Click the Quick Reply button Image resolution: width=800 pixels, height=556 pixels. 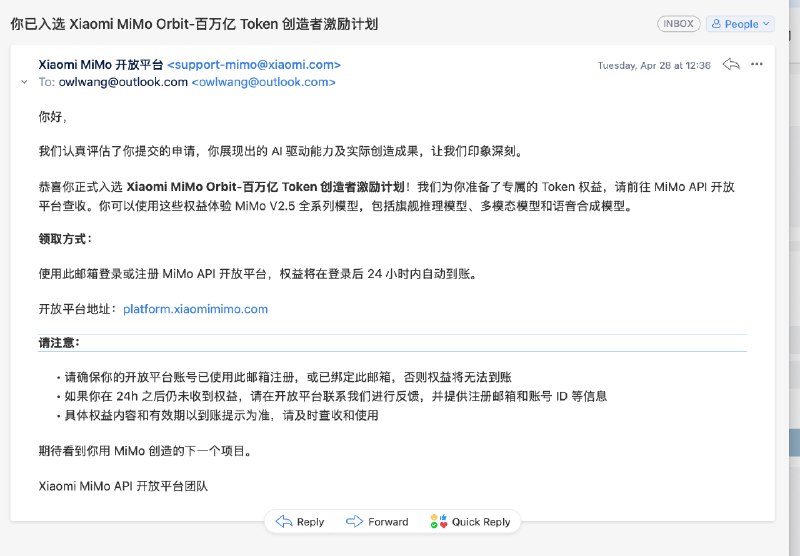(470, 522)
